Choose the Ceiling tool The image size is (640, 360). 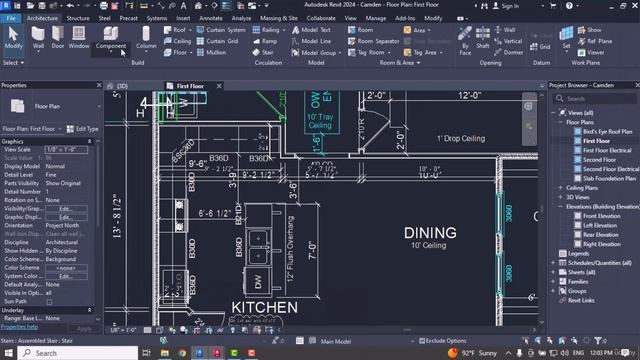coord(178,41)
